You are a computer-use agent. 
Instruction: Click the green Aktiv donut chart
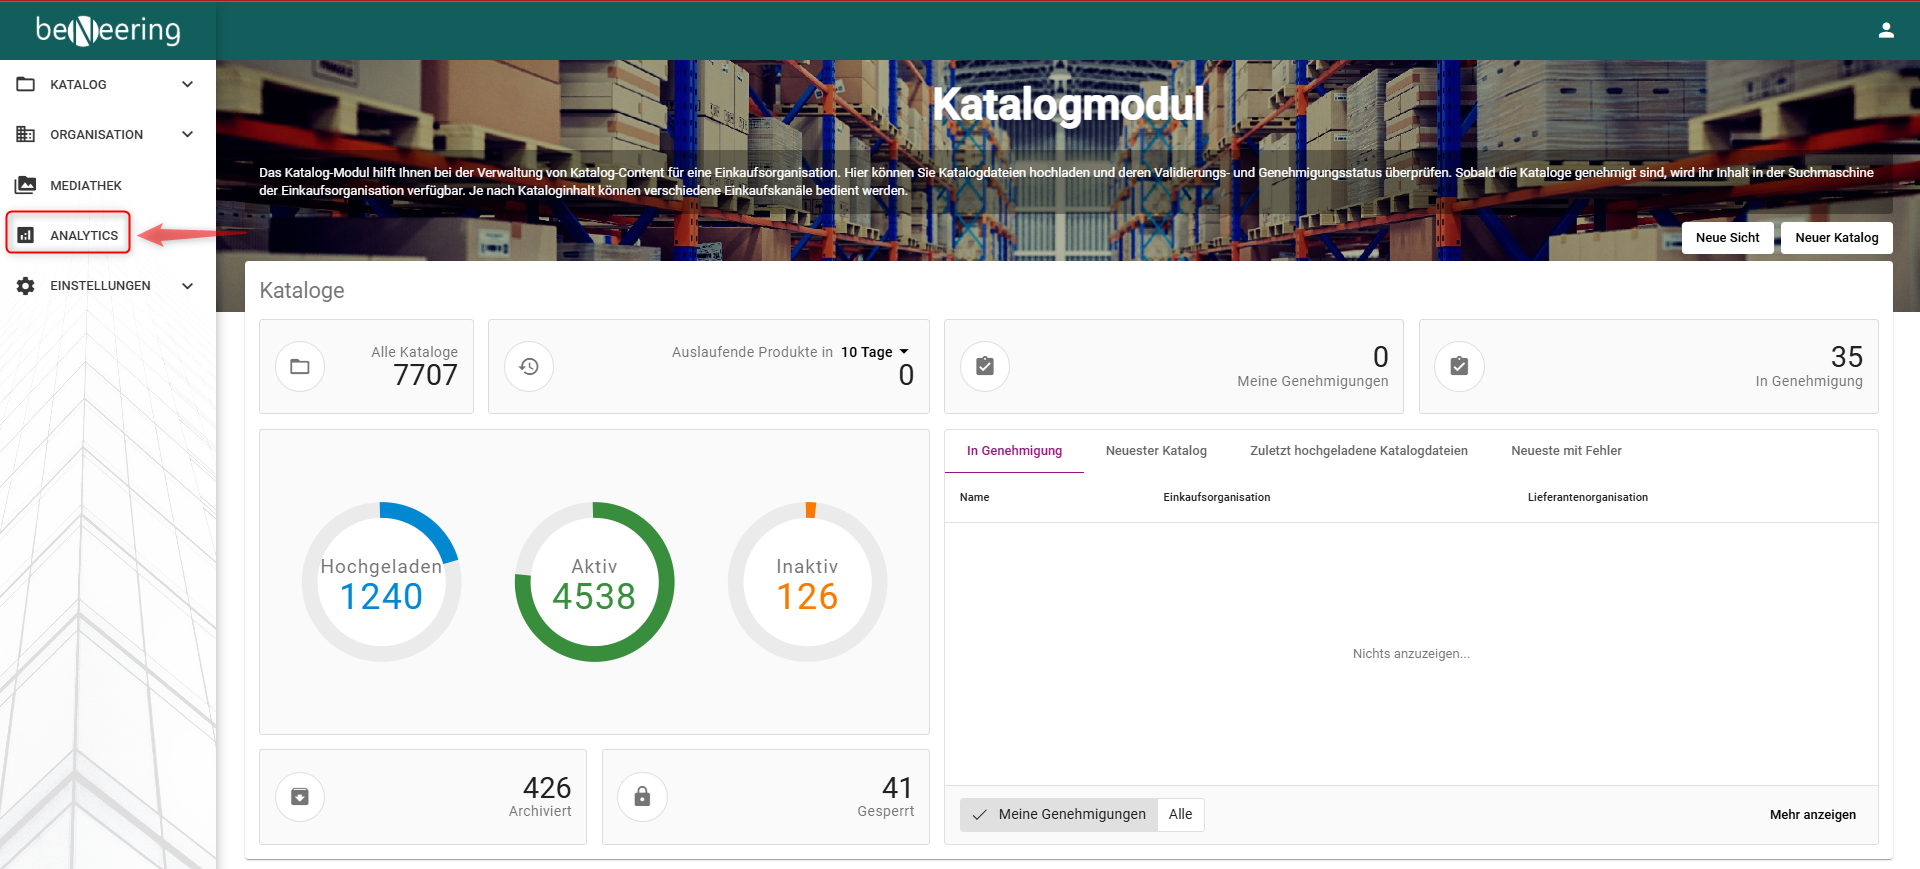tap(594, 582)
